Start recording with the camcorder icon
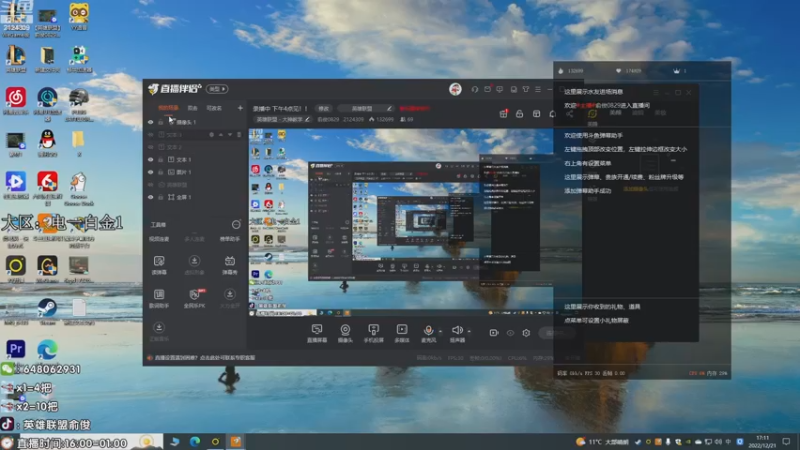 (x=493, y=333)
